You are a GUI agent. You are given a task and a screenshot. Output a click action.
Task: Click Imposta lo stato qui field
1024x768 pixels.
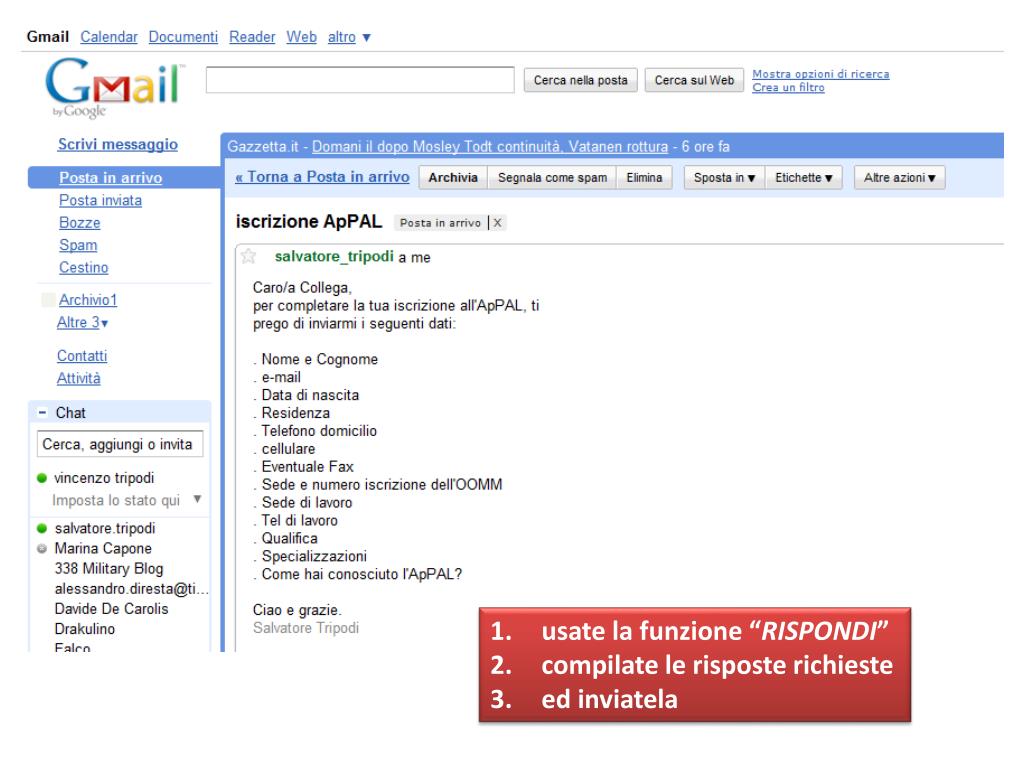(x=116, y=500)
